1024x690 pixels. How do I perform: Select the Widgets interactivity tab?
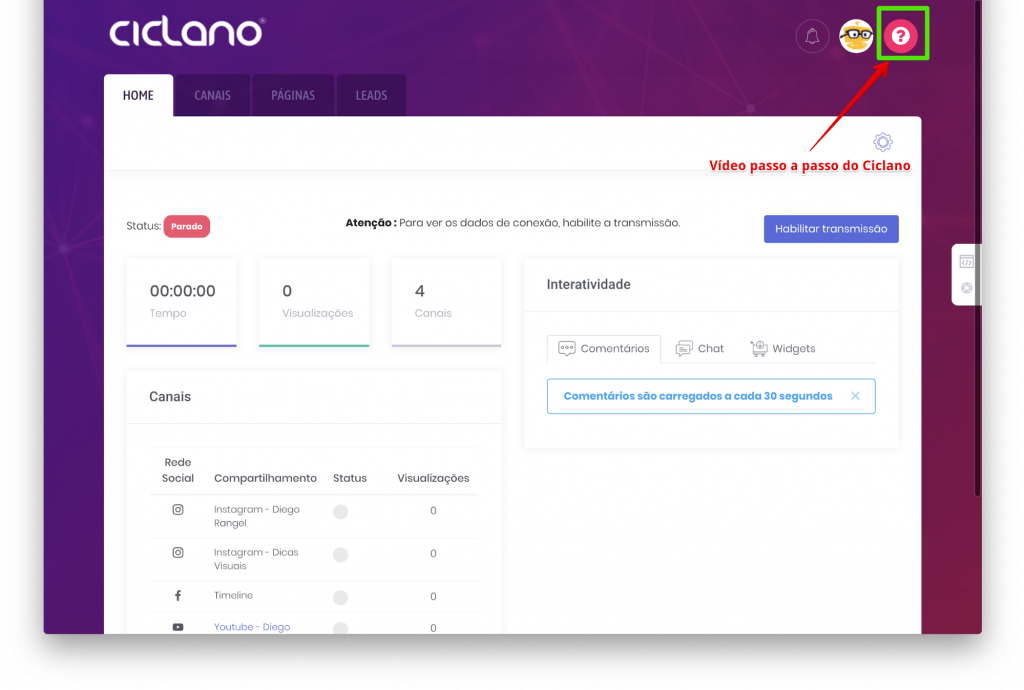pos(782,349)
